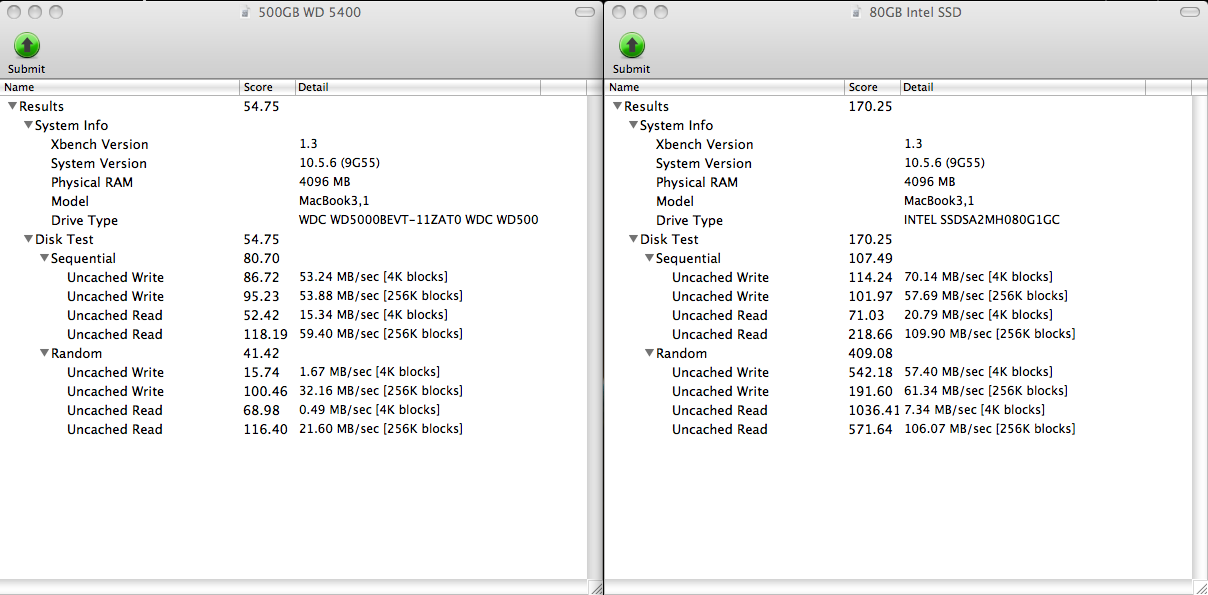Viewport: 1208px width, 595px height.
Task: Select row with 57.69 MB/sec [256K blocks]
Action: [x=898, y=296]
